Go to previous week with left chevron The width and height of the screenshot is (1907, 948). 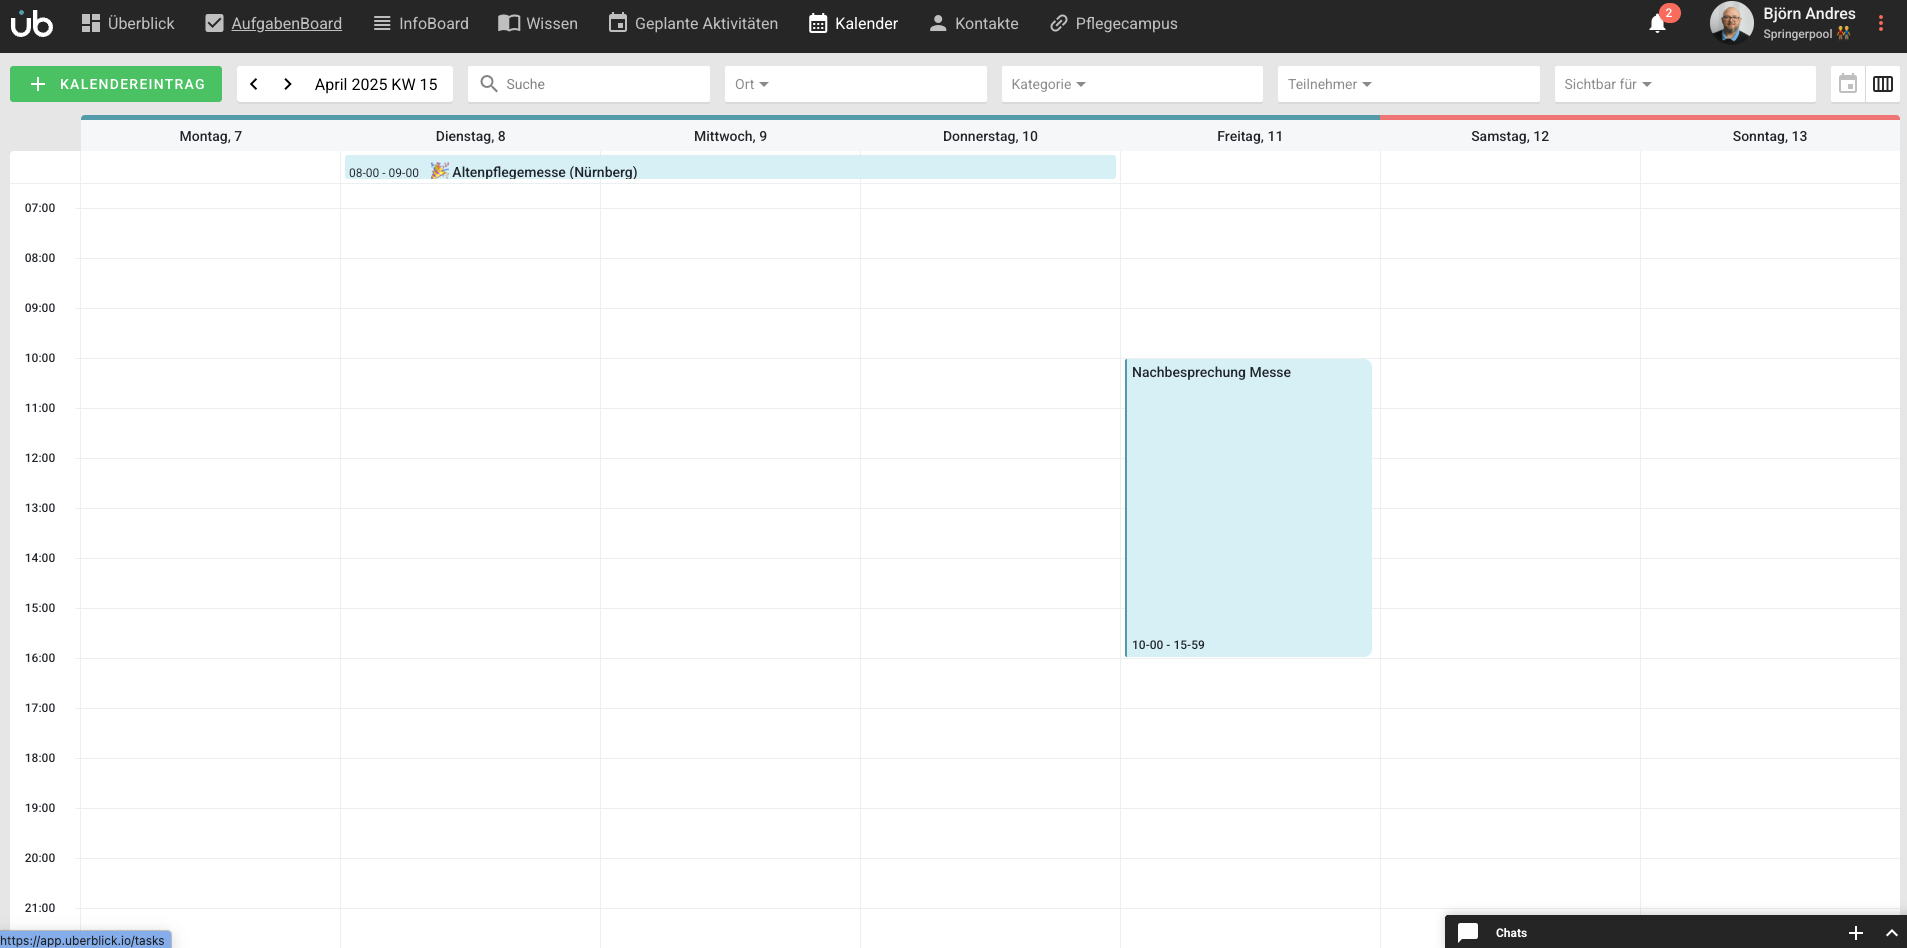(254, 84)
